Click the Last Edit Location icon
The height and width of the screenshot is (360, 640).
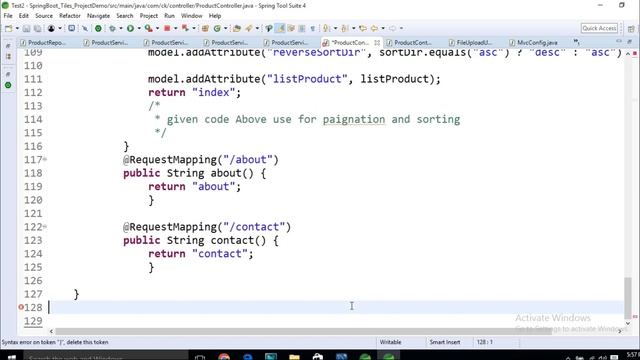[363, 28]
